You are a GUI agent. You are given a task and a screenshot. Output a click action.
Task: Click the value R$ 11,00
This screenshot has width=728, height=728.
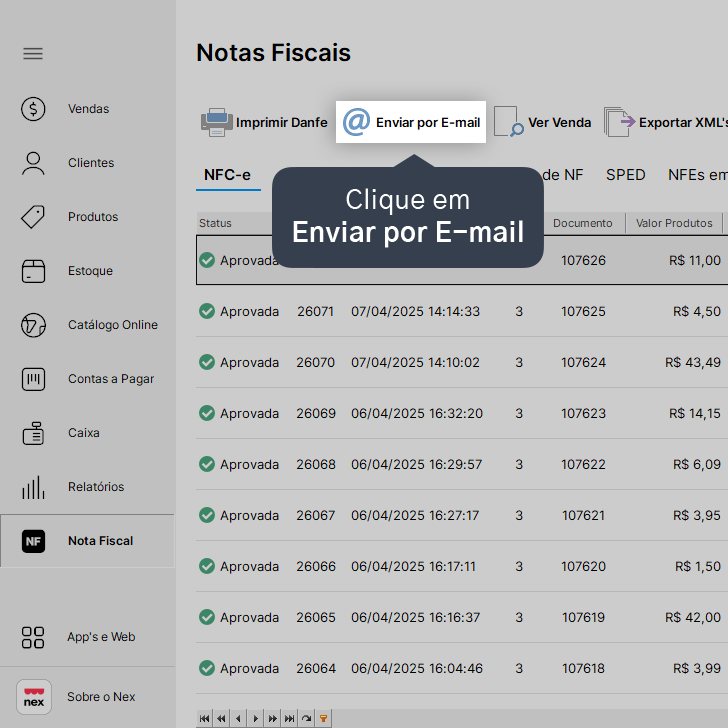click(695, 260)
